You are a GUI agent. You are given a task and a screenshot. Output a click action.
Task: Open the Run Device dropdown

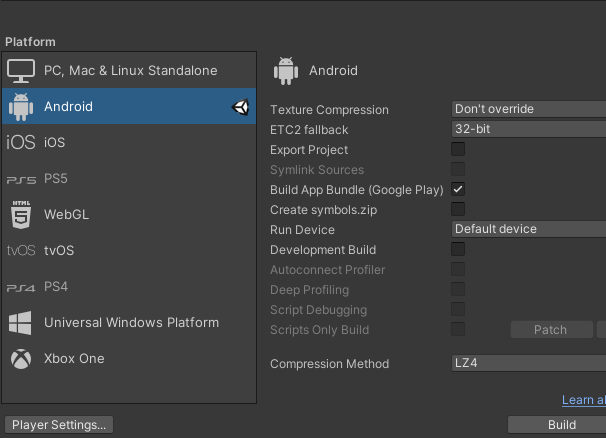529,229
